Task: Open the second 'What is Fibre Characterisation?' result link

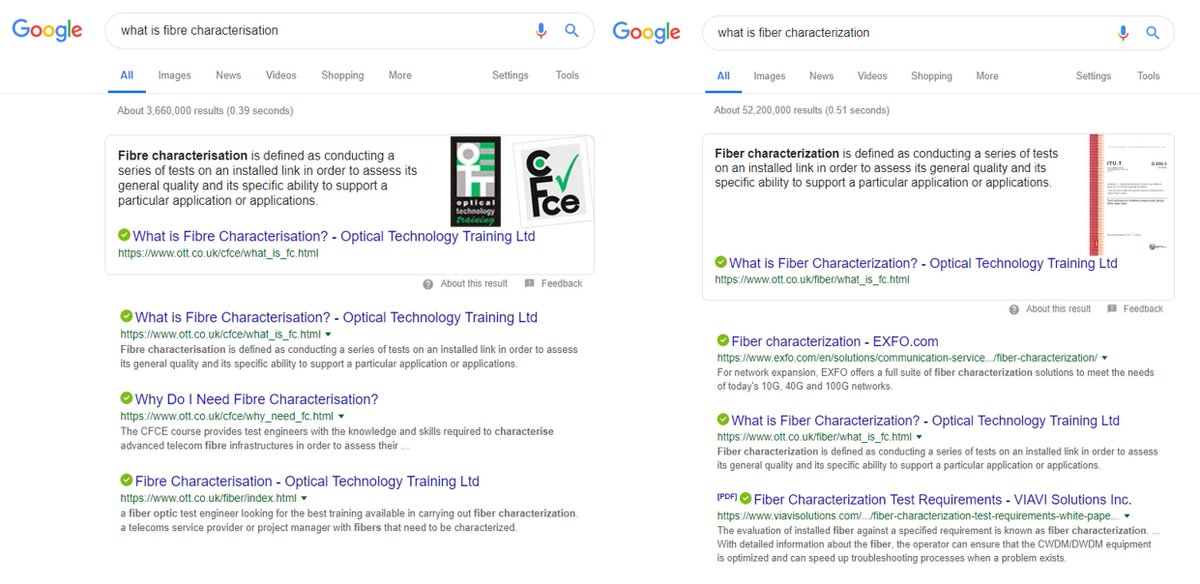Action: click(x=336, y=317)
